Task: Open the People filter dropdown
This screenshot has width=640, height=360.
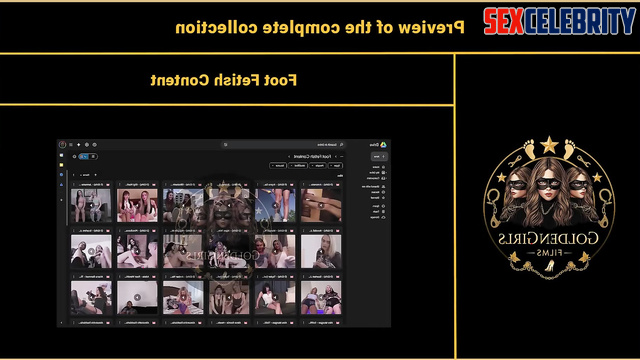Action: point(318,166)
